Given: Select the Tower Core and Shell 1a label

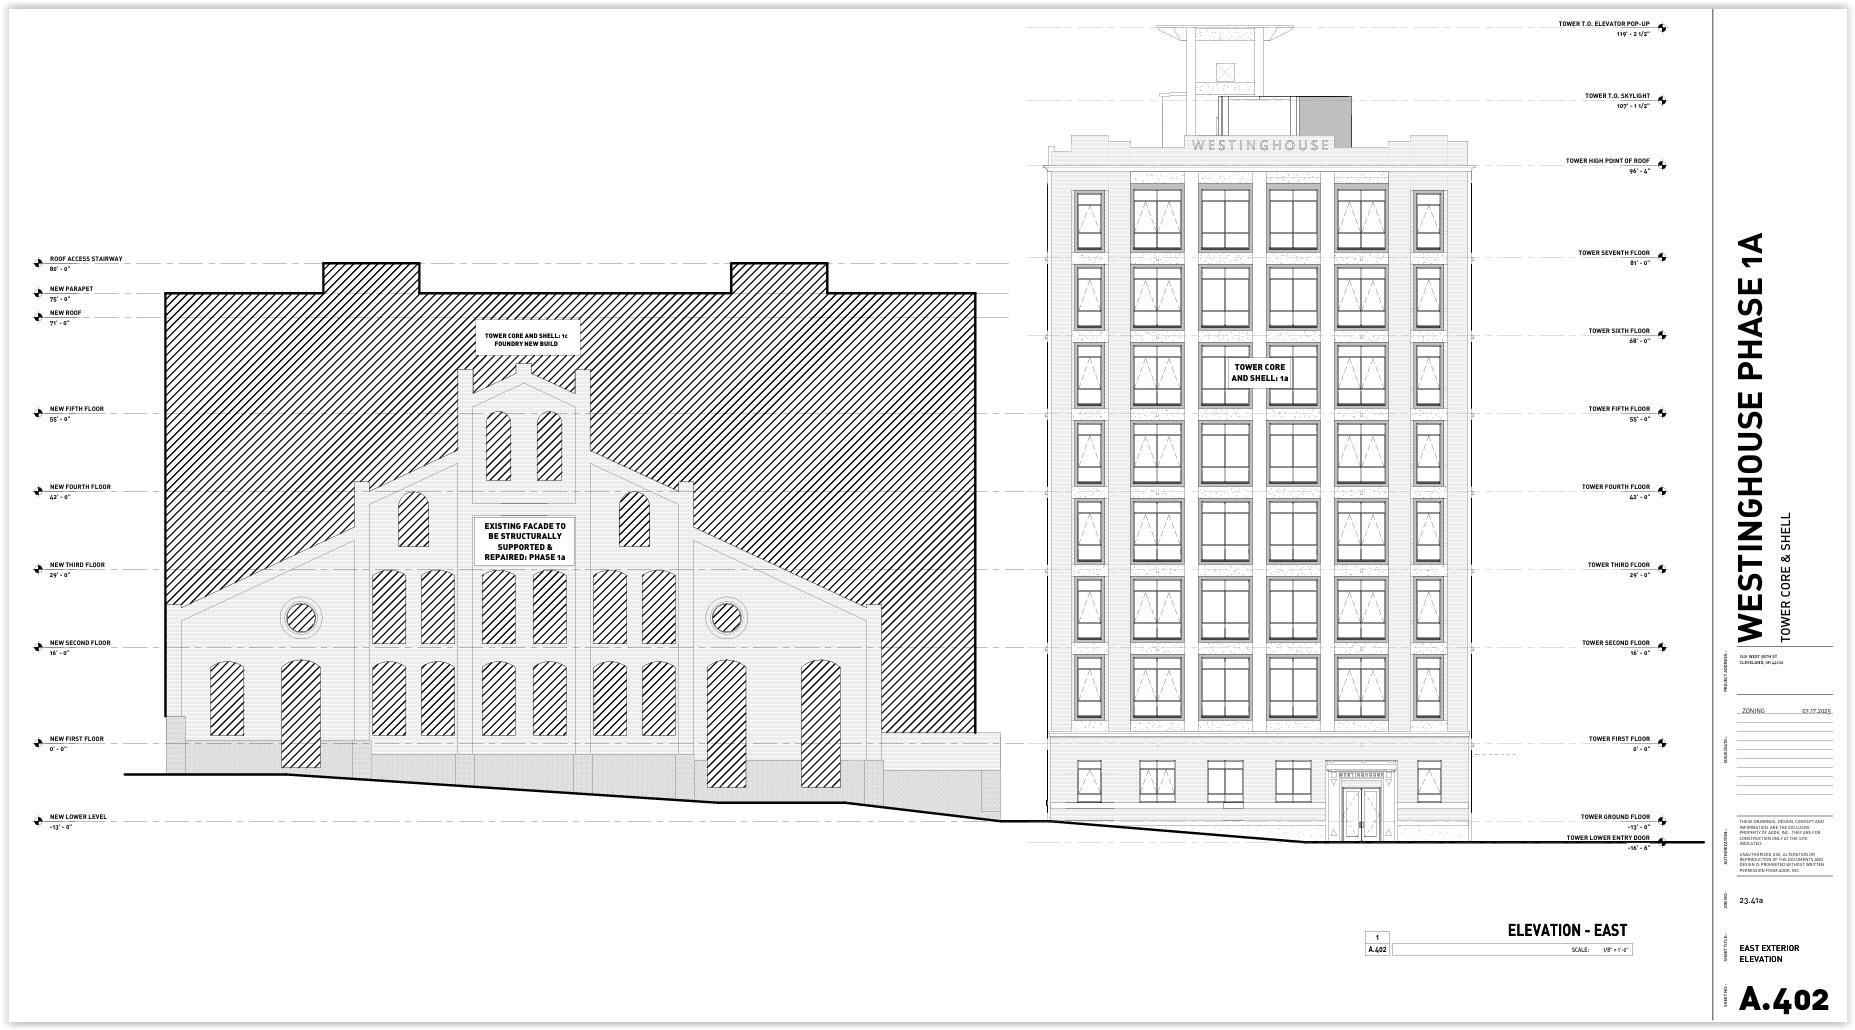Looking at the screenshot, I should point(1259,374).
